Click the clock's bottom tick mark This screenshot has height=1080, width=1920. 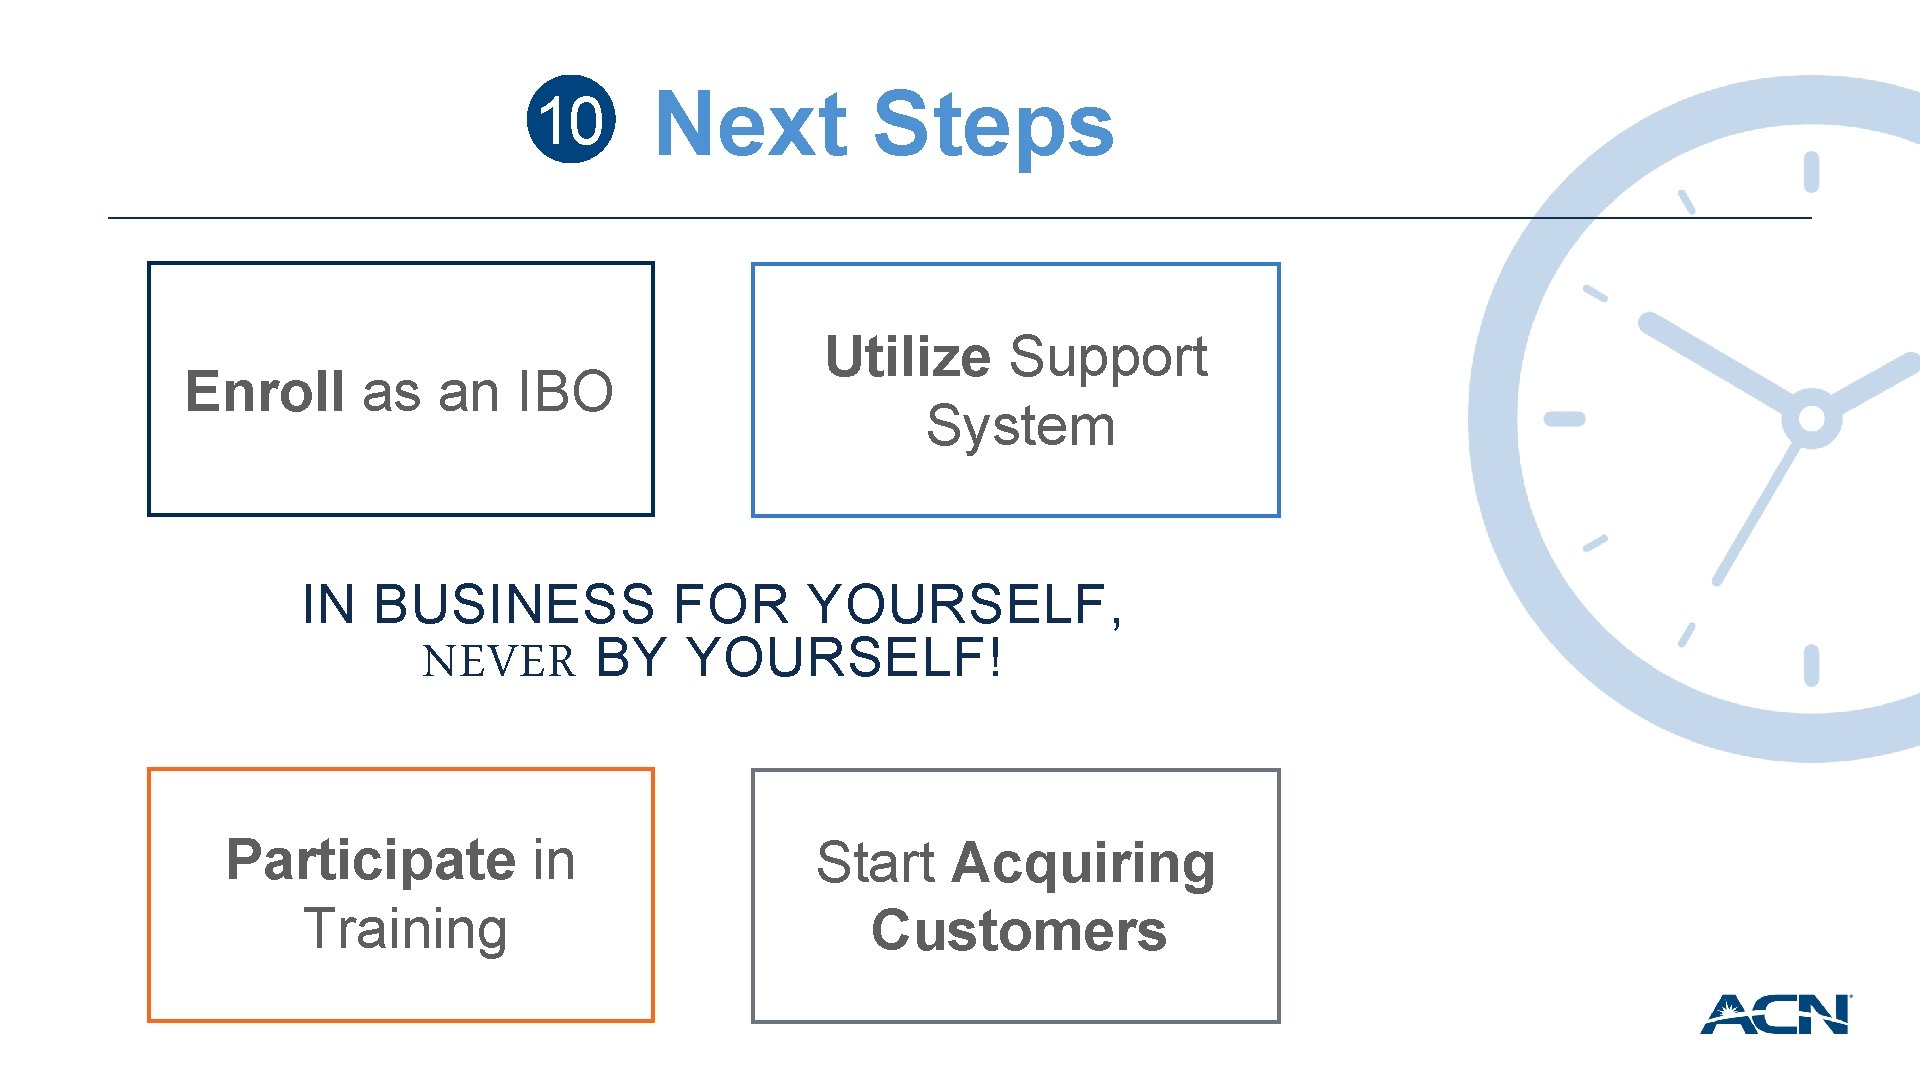click(x=1811, y=666)
